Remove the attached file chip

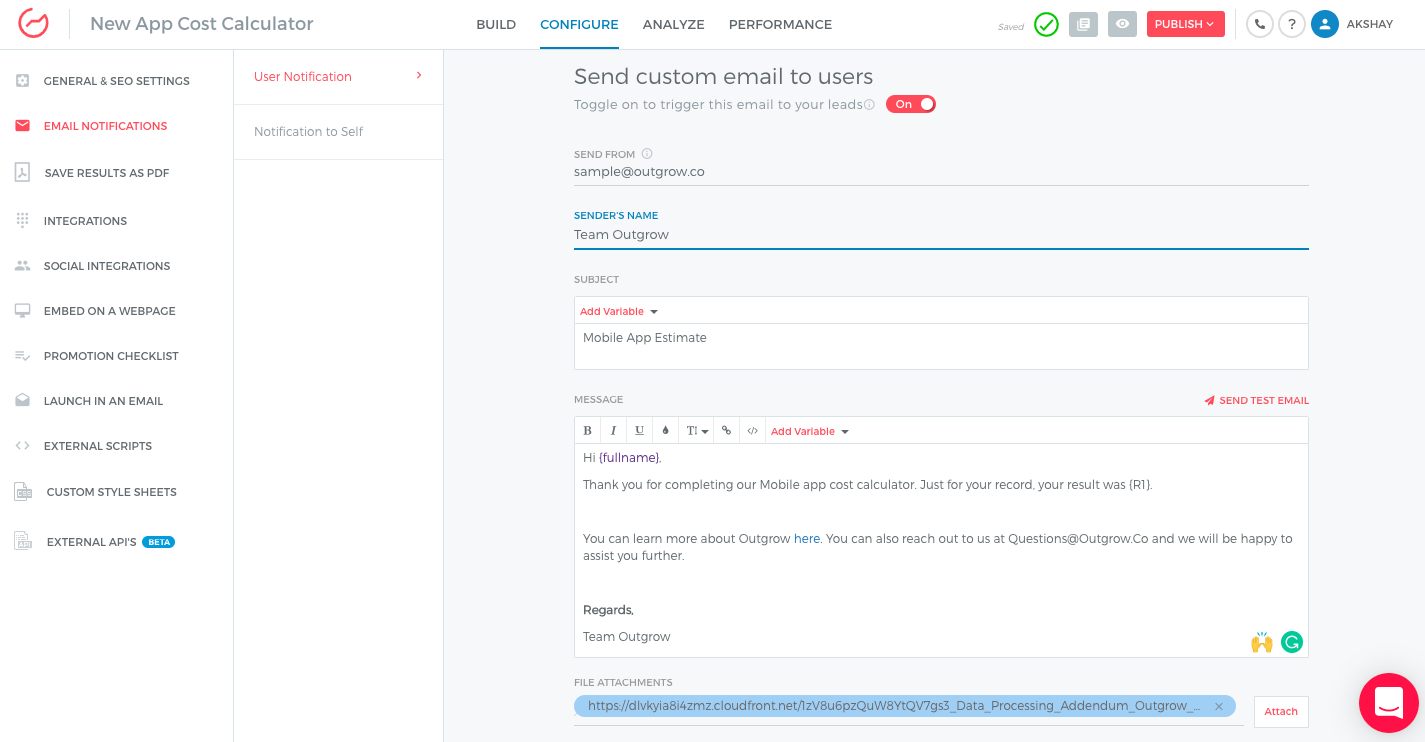pos(1219,706)
